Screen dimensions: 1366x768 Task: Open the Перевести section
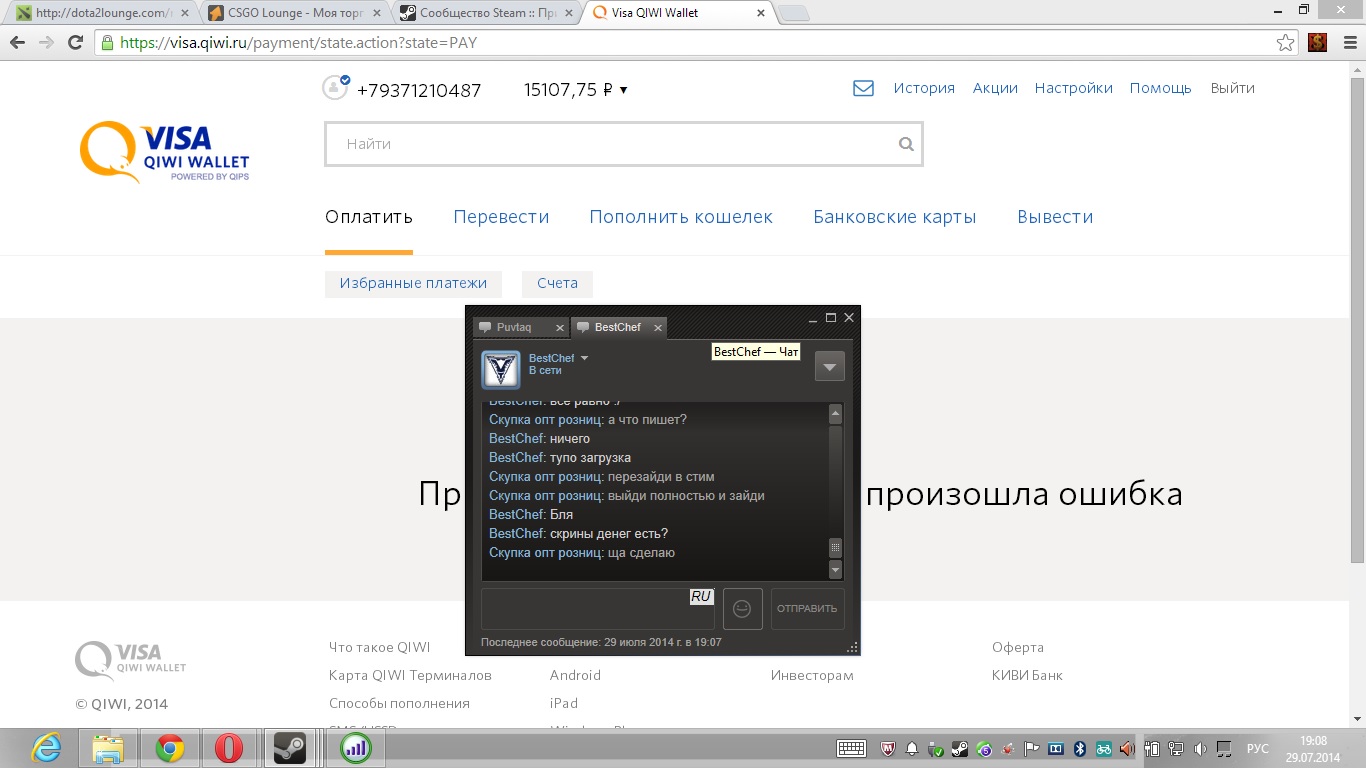[501, 217]
